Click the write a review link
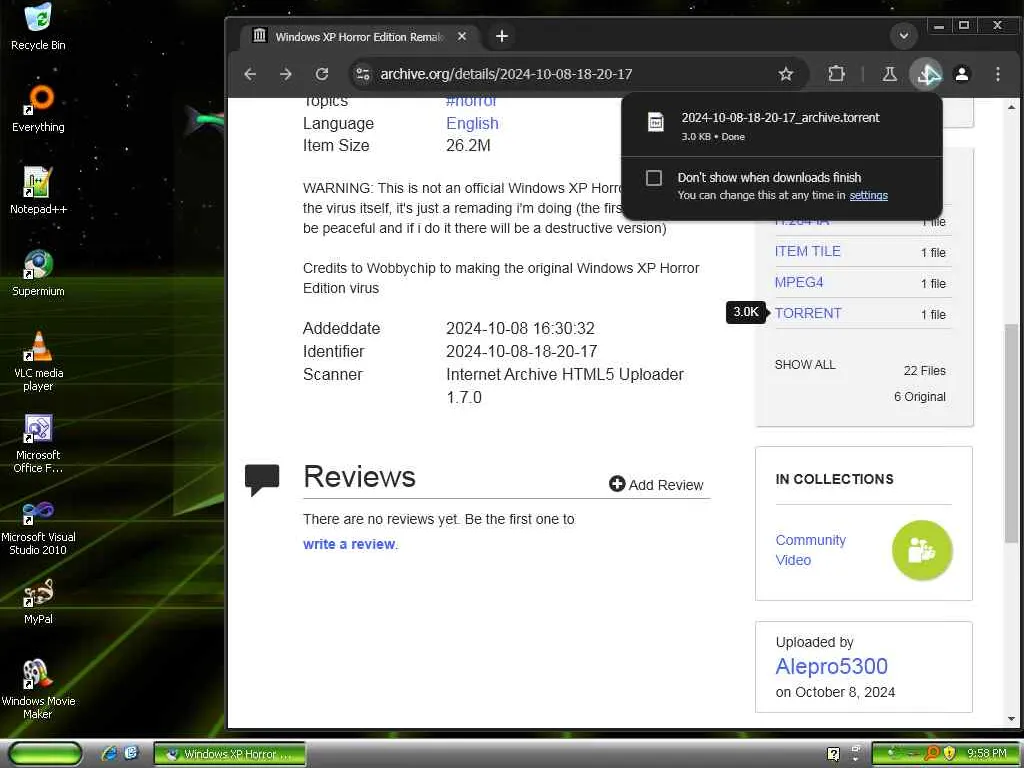The height and width of the screenshot is (768, 1024). click(349, 544)
